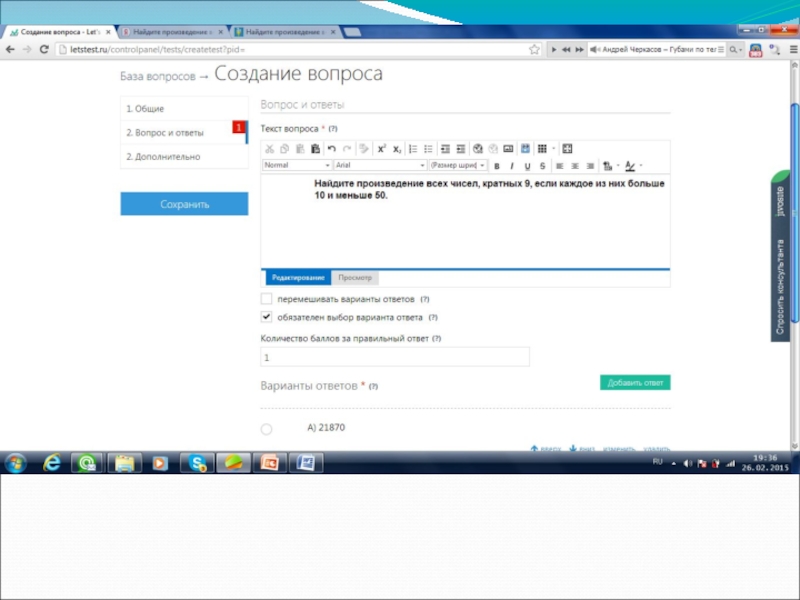Image resolution: width=800 pixels, height=600 pixels.
Task: Open the font color dropdown
Action: coord(641,166)
